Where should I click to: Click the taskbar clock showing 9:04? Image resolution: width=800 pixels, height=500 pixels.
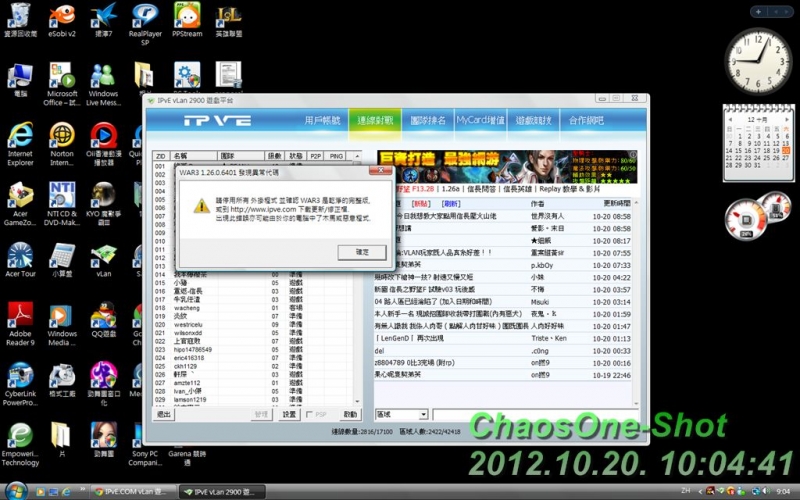(x=783, y=491)
